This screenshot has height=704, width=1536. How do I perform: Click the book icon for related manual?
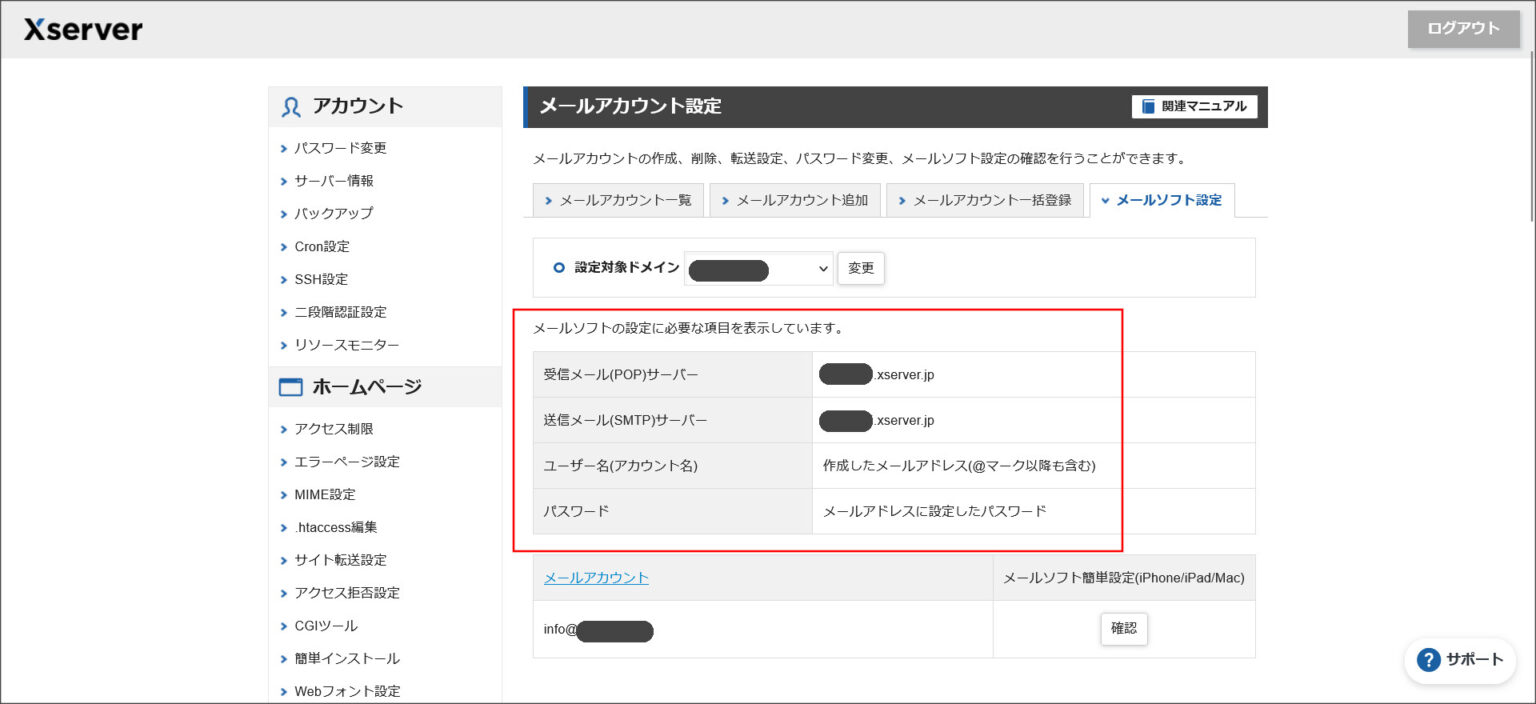[x=1148, y=106]
